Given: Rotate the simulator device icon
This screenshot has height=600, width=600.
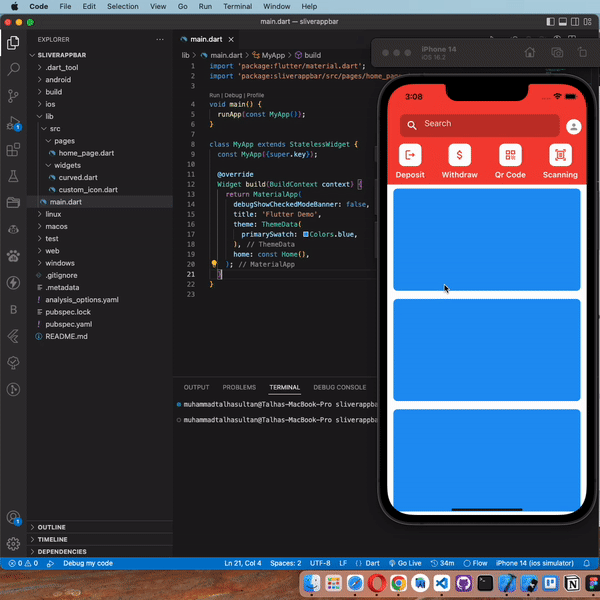Looking at the screenshot, I should tap(582, 52).
